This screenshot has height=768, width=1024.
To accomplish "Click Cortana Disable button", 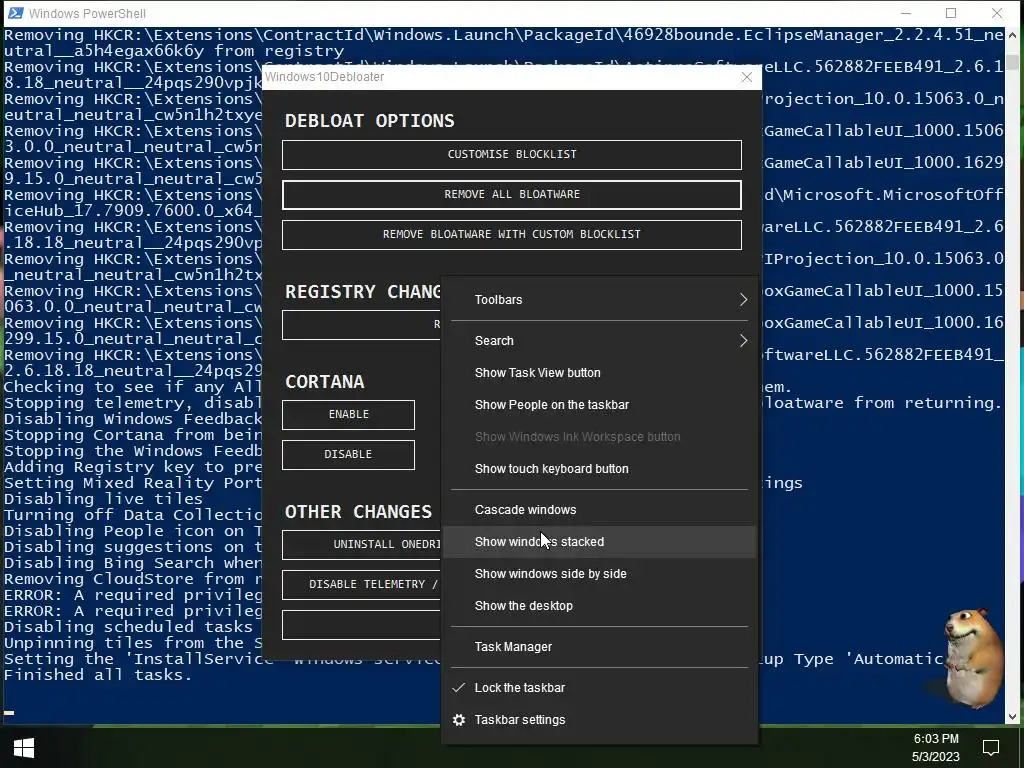I will pos(348,455).
